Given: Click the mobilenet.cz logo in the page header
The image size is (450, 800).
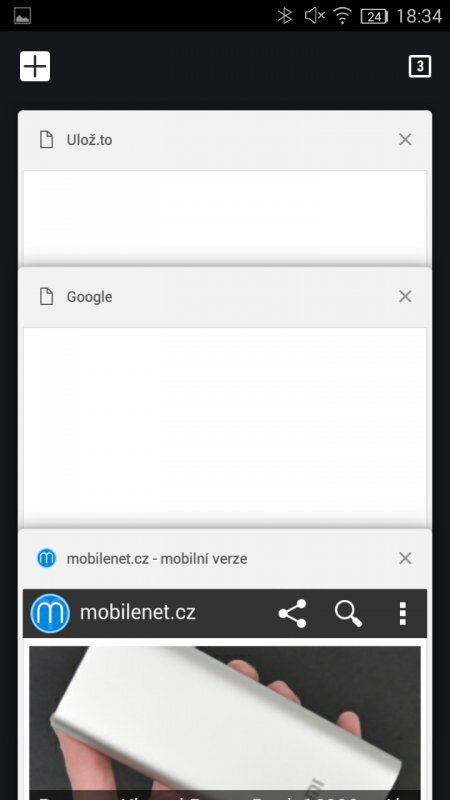Looking at the screenshot, I should pos(50,613).
